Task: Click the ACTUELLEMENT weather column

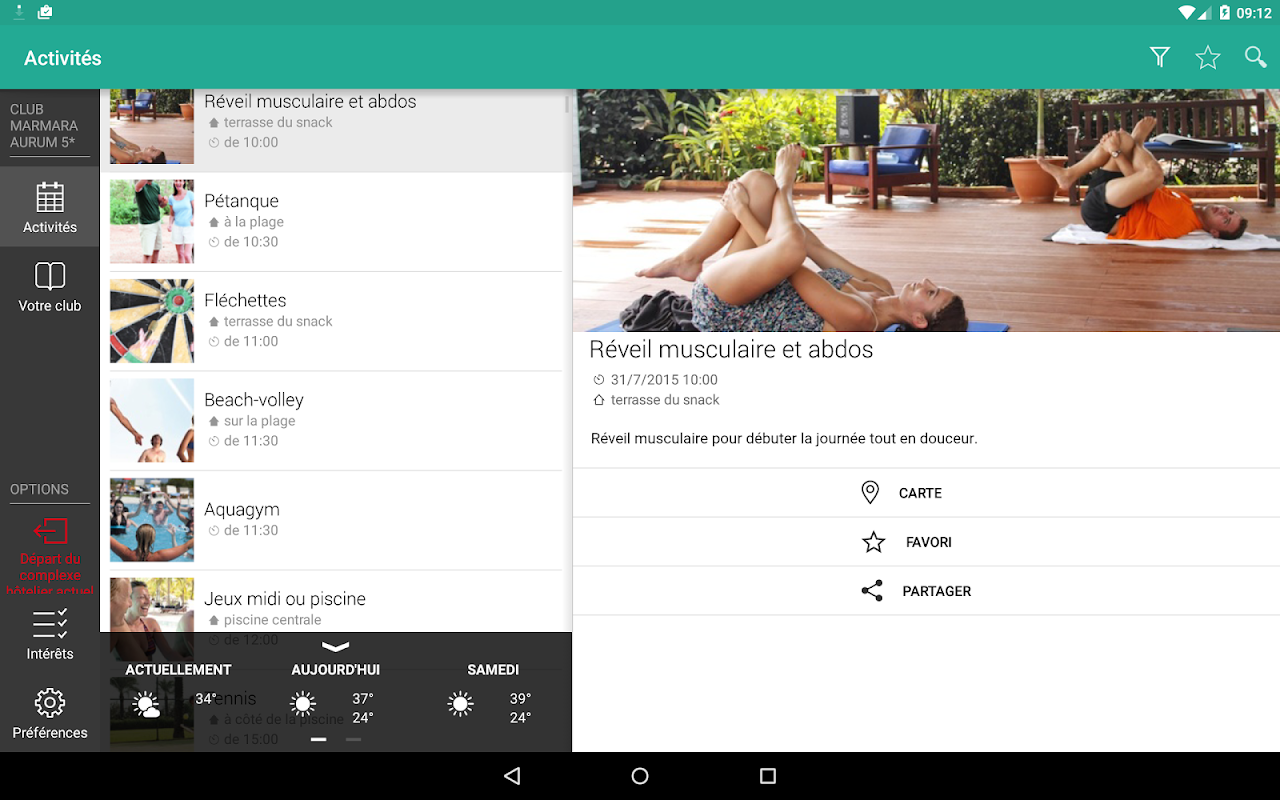Action: (x=178, y=692)
